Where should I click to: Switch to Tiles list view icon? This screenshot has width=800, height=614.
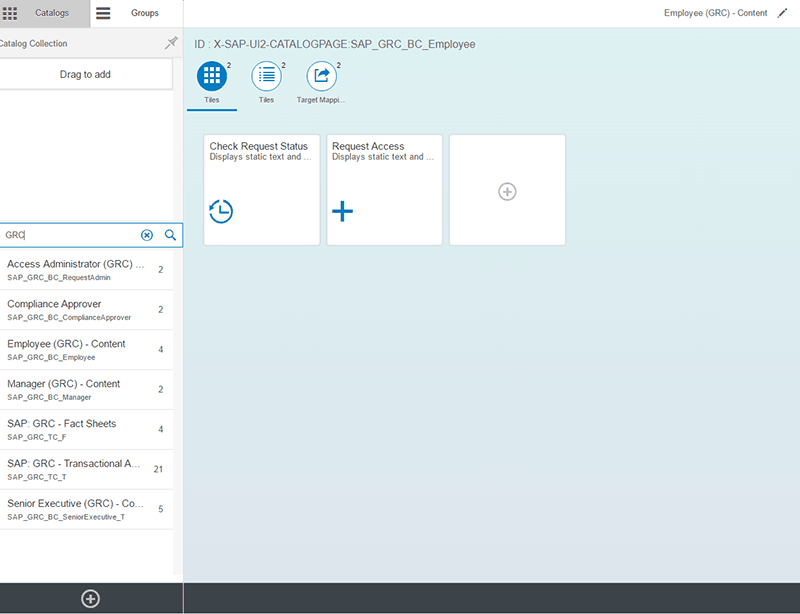[266, 77]
